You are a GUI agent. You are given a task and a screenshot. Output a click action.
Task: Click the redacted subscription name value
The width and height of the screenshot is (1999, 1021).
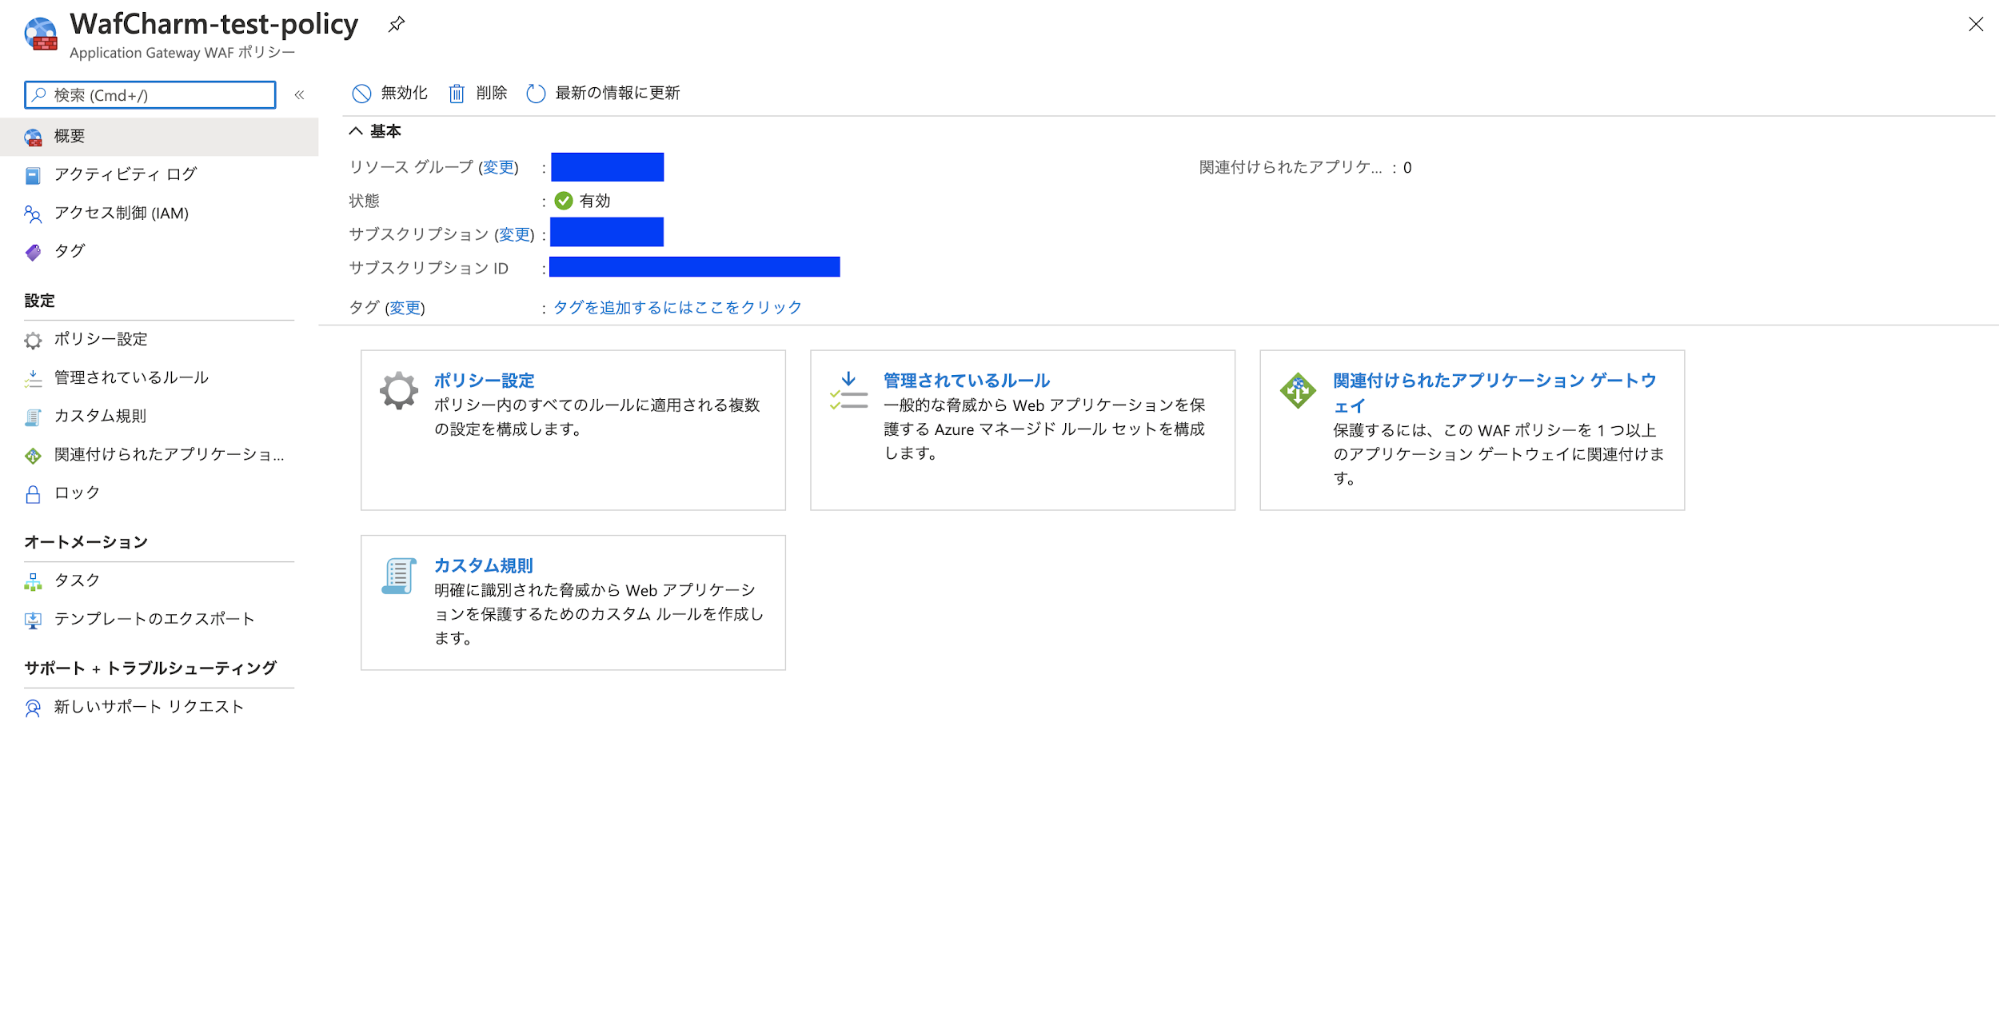coord(607,232)
